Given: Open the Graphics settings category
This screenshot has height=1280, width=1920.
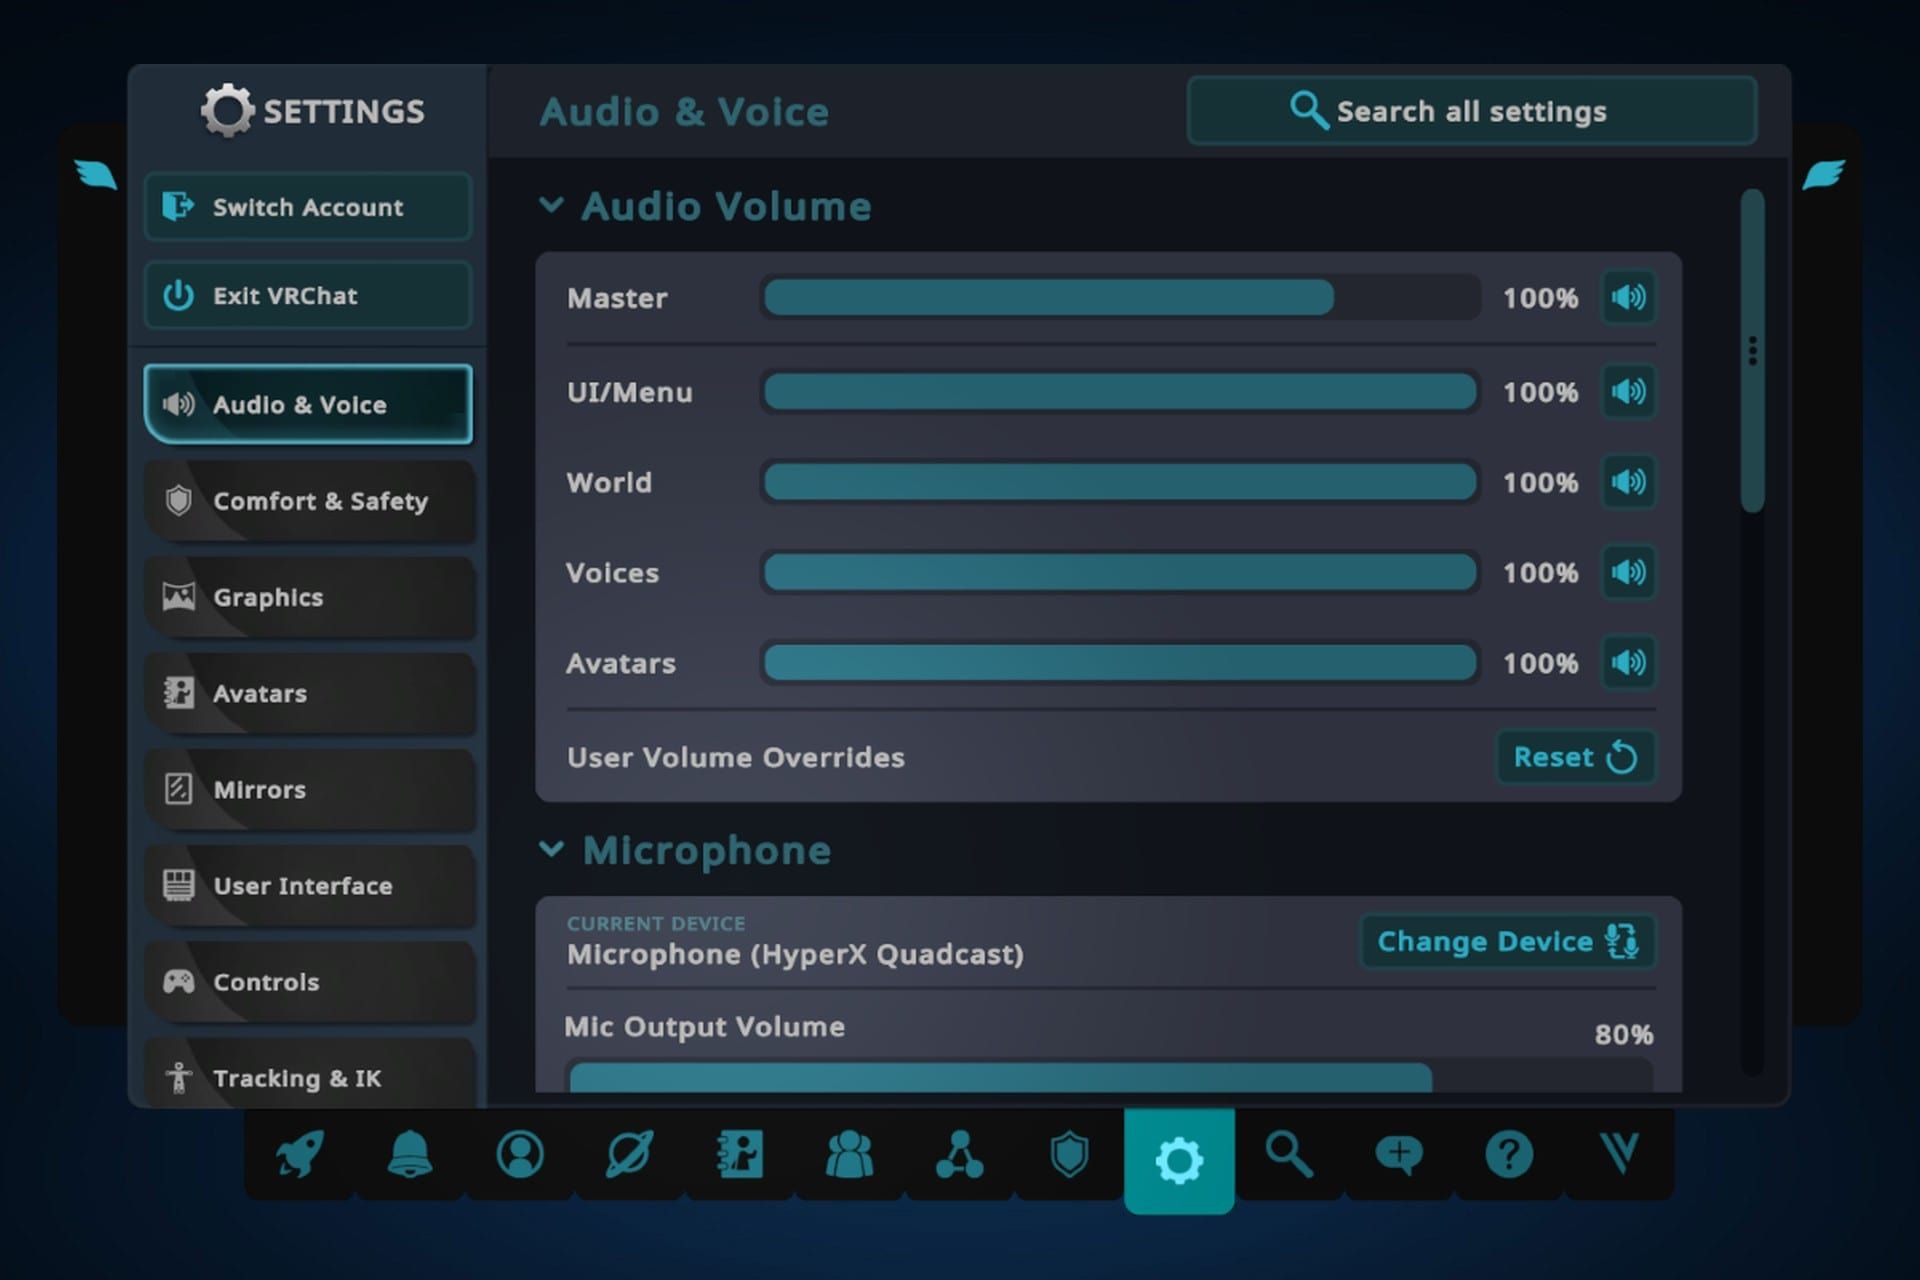Looking at the screenshot, I should pyautogui.click(x=308, y=597).
